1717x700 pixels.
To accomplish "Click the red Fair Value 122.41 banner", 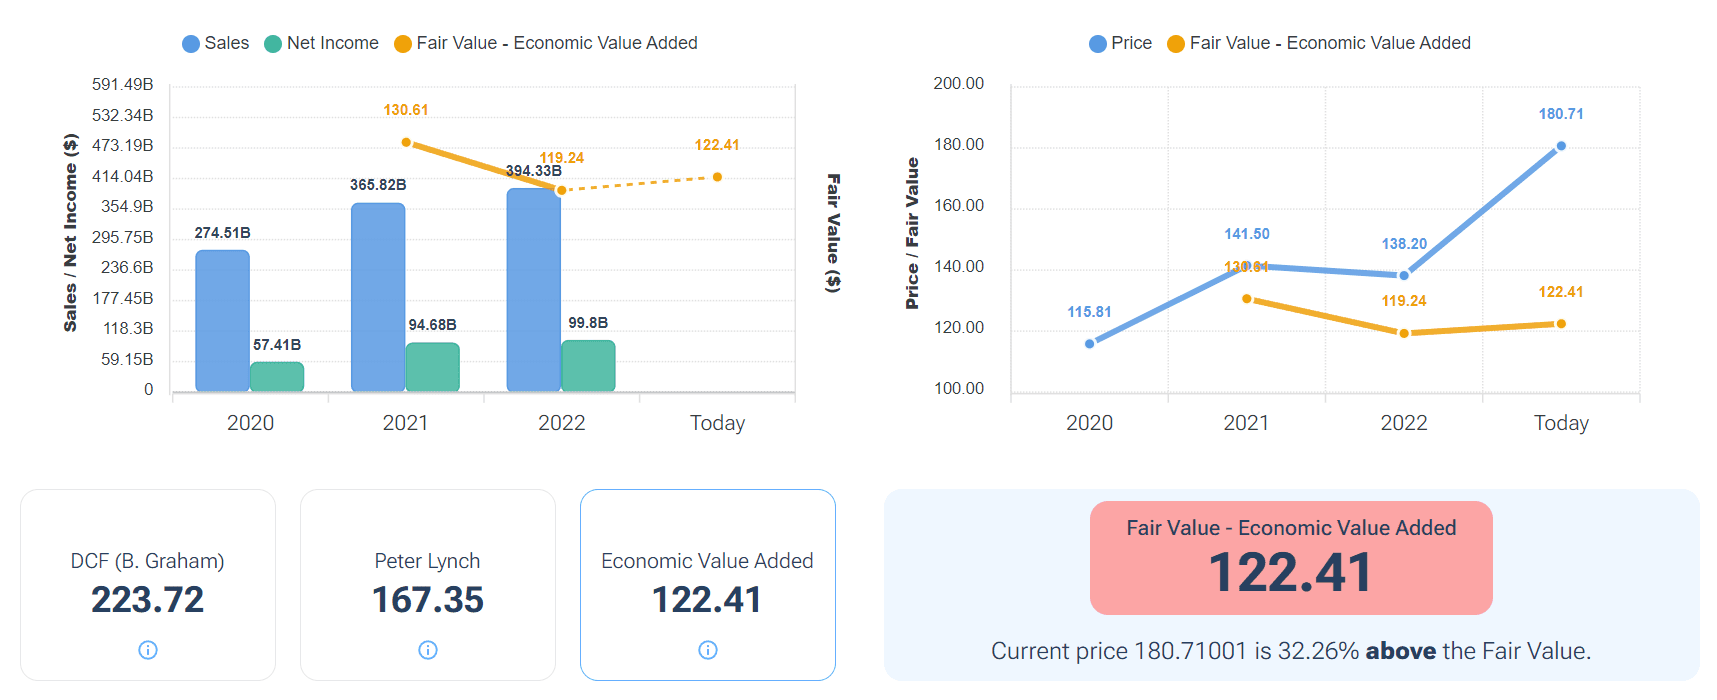I will 1291,557.
